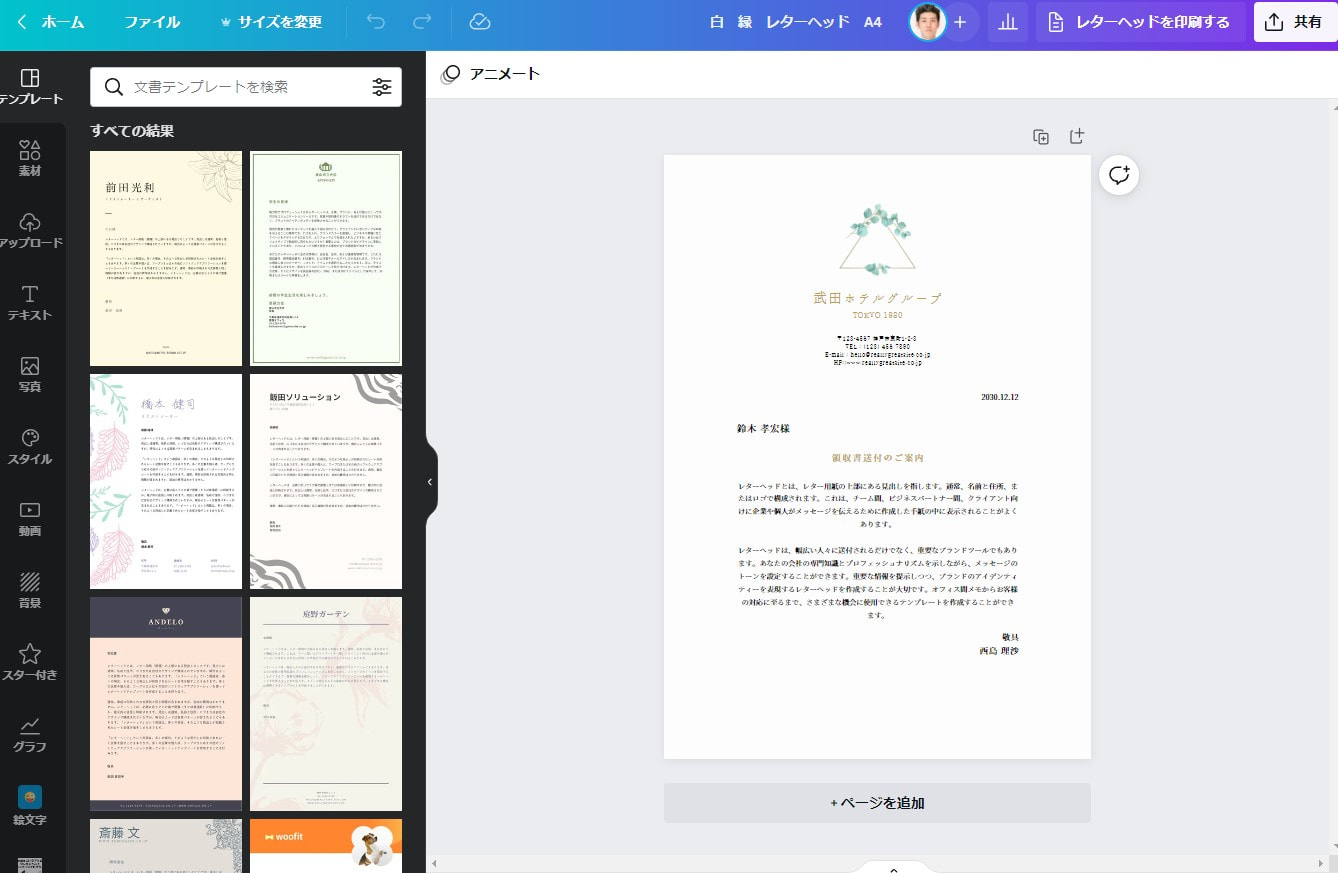1338x873 pixels.
Task: Click in the template search field
Action: tap(246, 87)
